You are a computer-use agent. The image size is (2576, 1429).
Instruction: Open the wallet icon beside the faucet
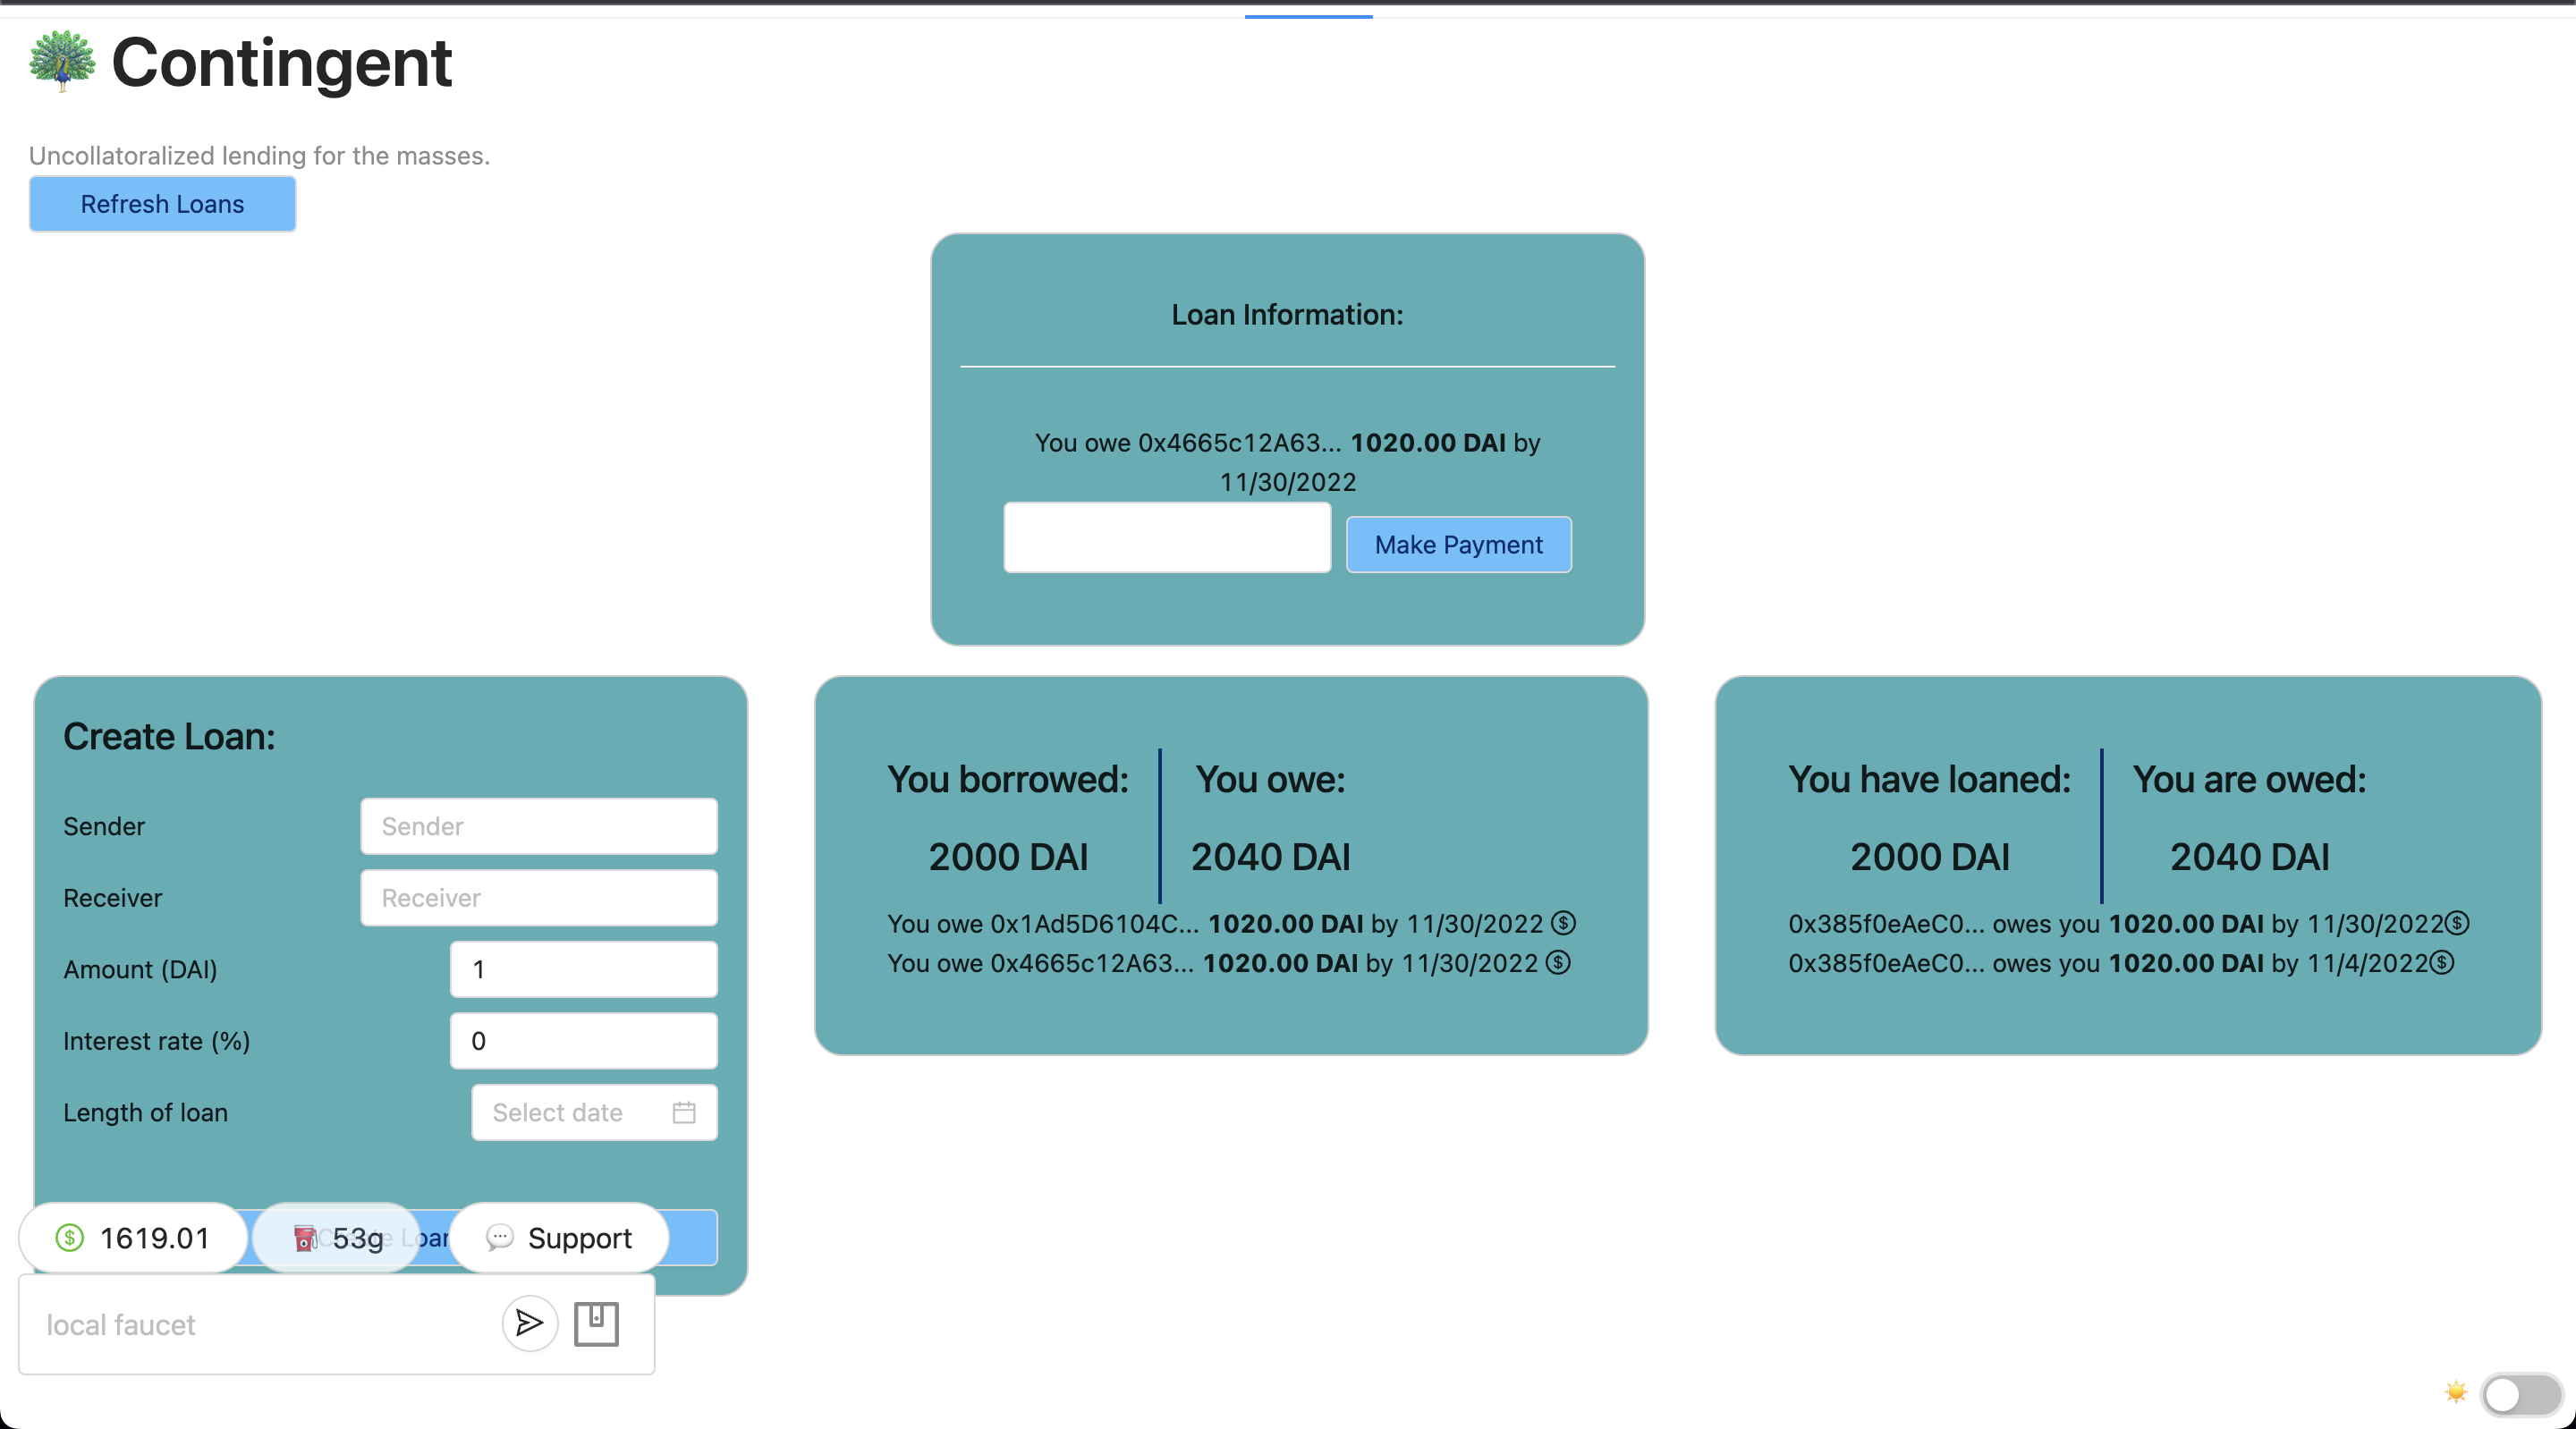click(x=596, y=1324)
